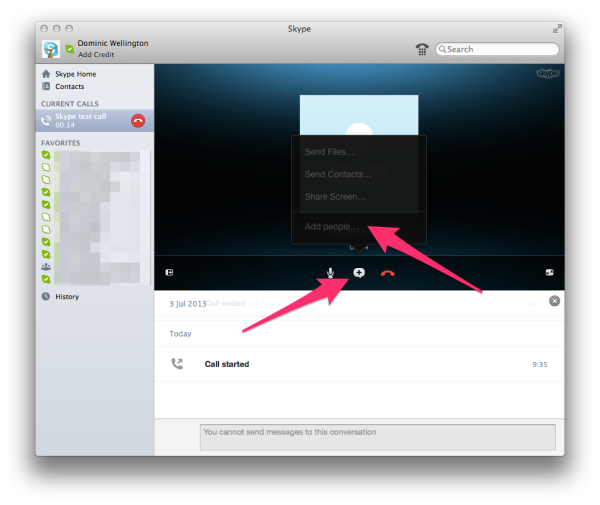This screenshot has width=600, height=505.
Task: Click the Call started entry
Action: pyautogui.click(x=227, y=365)
